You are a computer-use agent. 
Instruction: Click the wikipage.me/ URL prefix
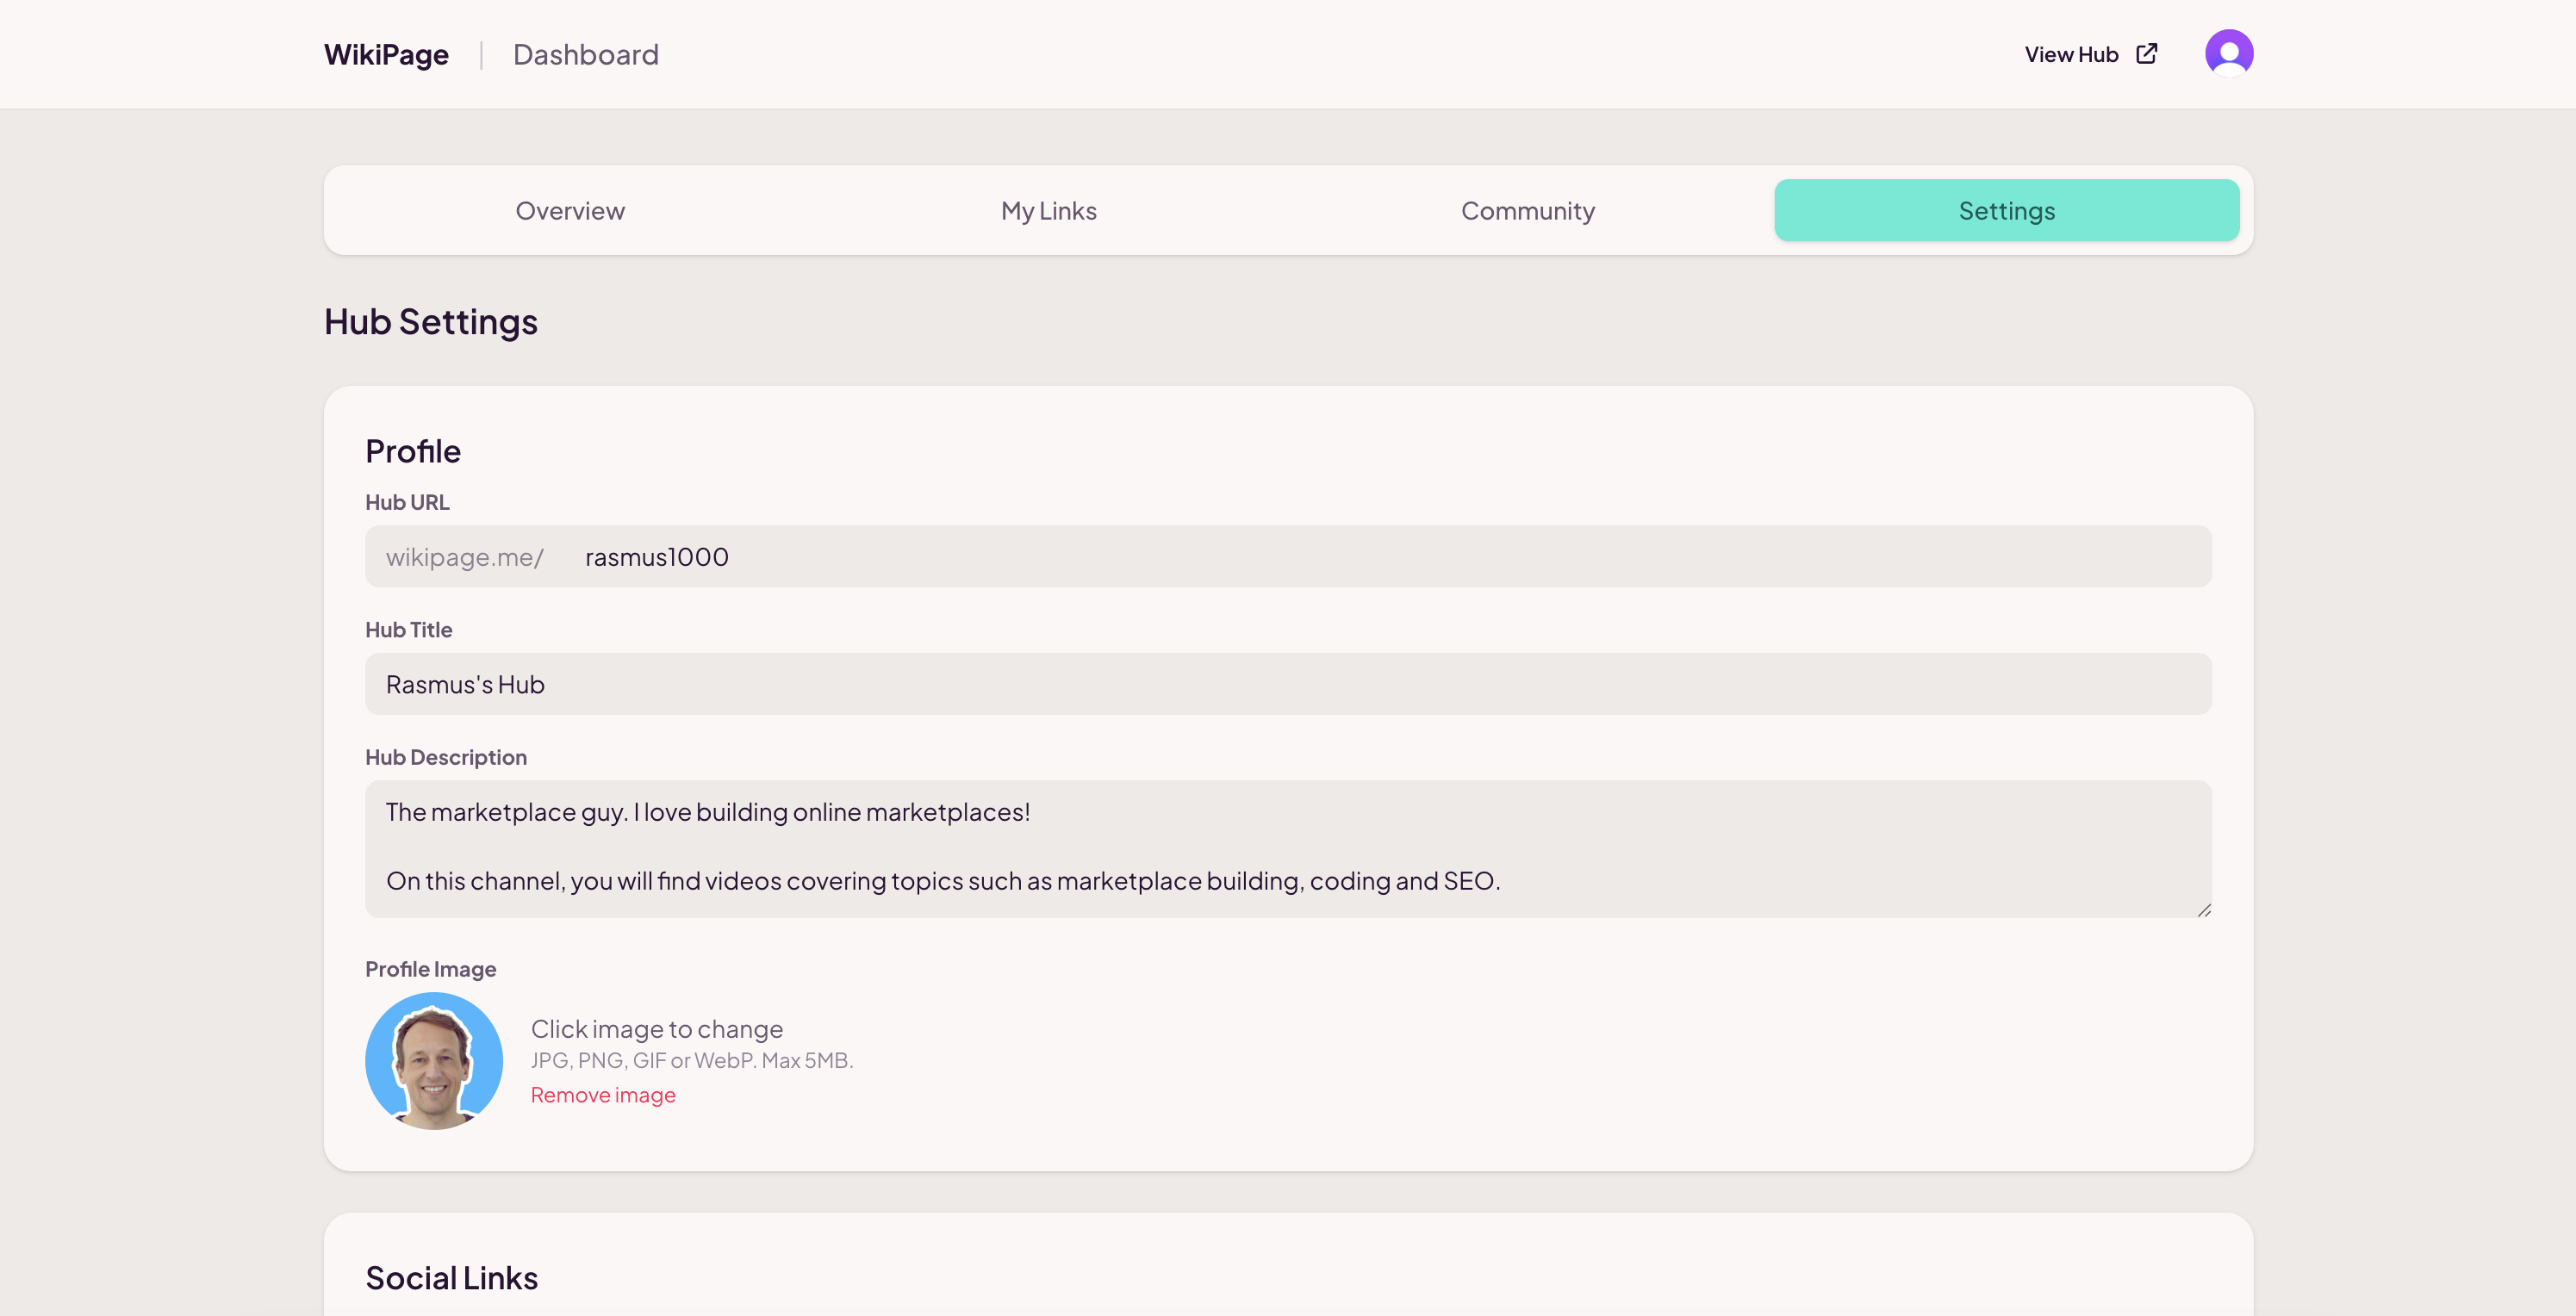465,557
